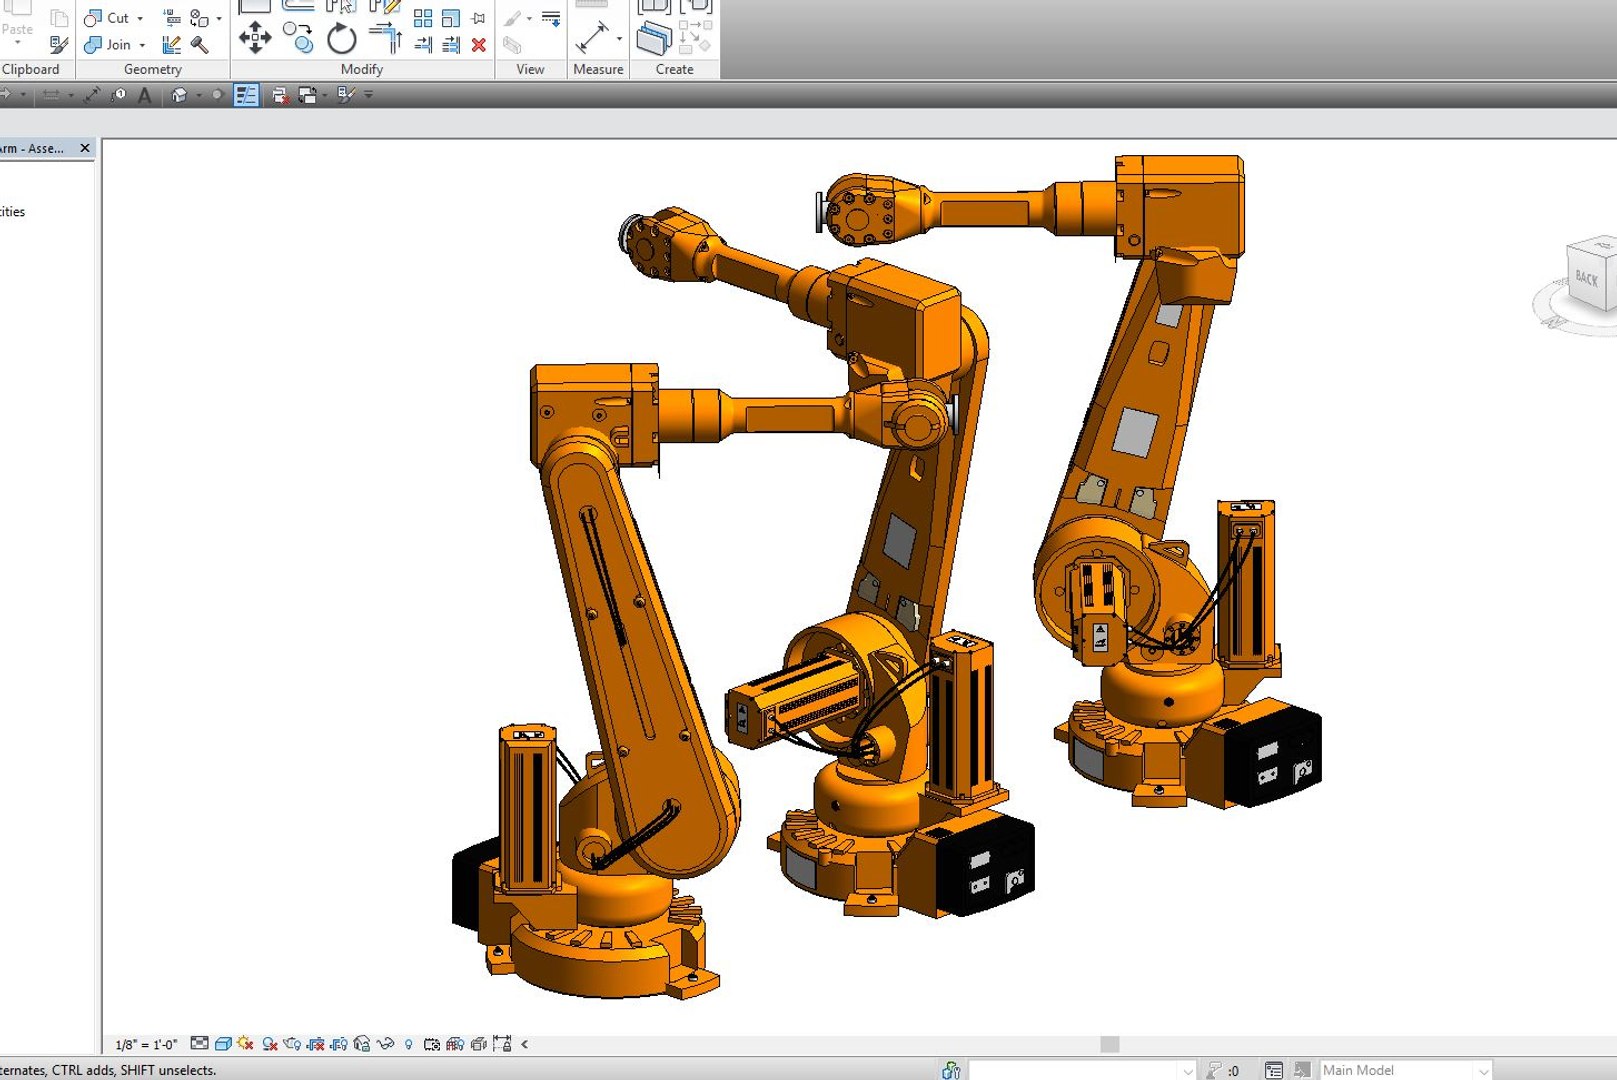Click the Cut geometry button

tap(107, 18)
